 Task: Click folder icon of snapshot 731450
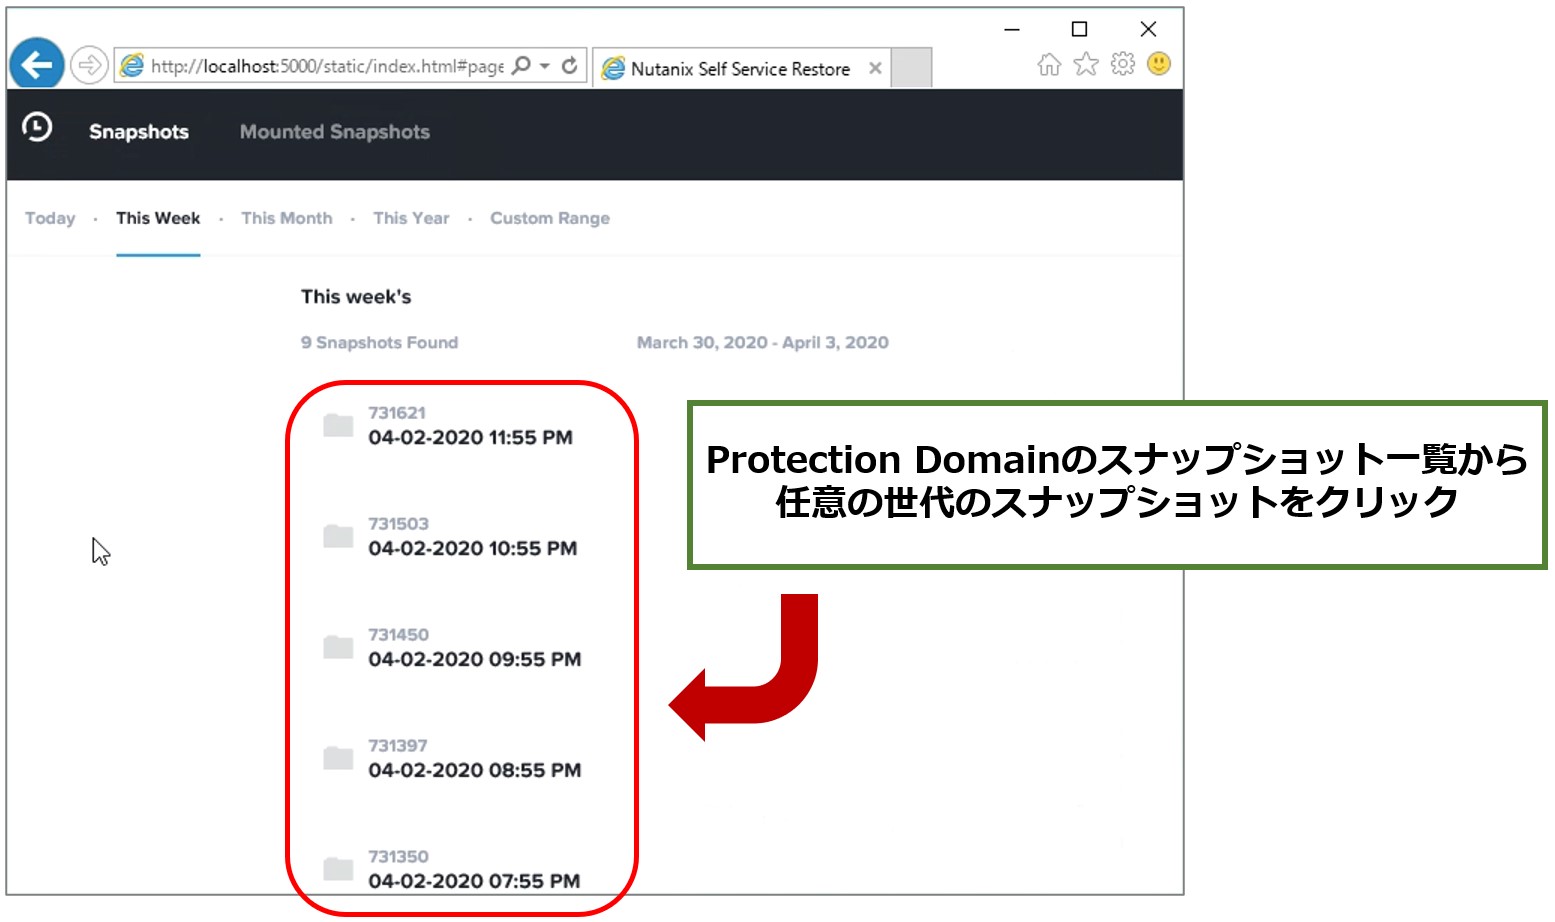[338, 647]
